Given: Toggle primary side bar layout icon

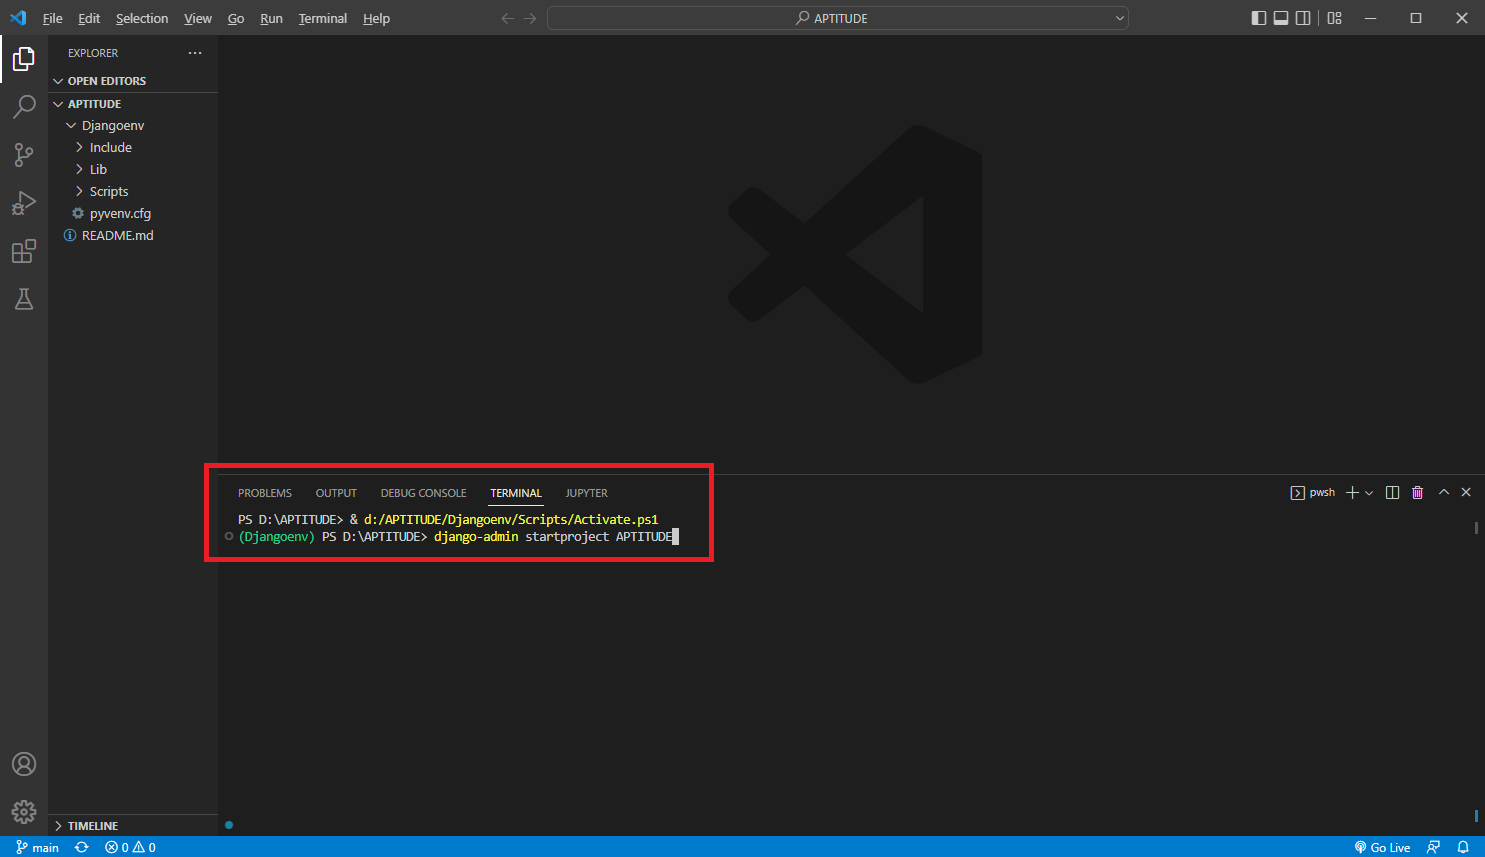Looking at the screenshot, I should [1259, 18].
